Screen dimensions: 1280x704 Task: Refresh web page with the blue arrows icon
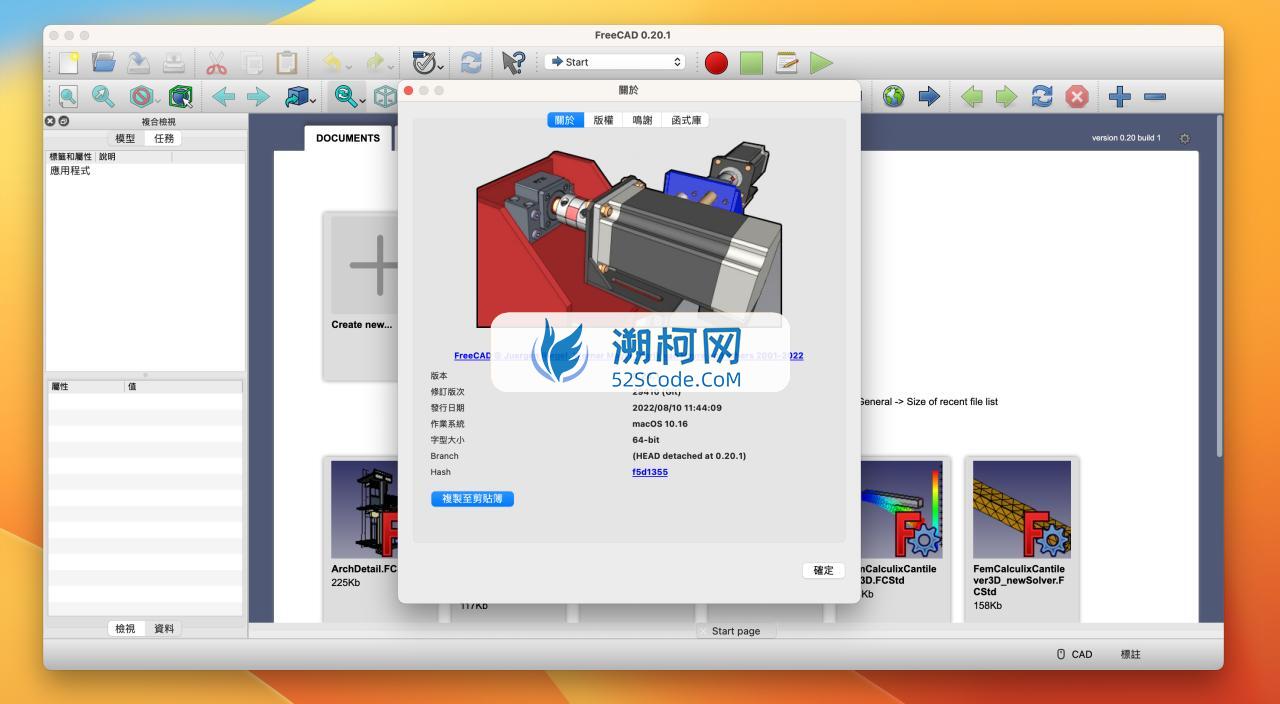tap(1042, 96)
